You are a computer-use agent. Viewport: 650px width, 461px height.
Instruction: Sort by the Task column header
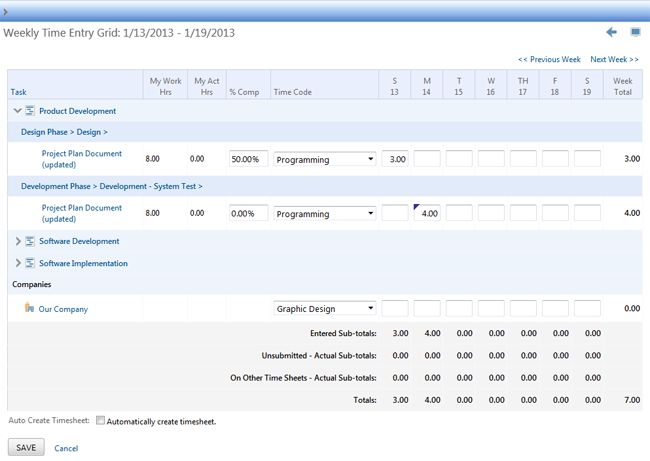pos(18,92)
